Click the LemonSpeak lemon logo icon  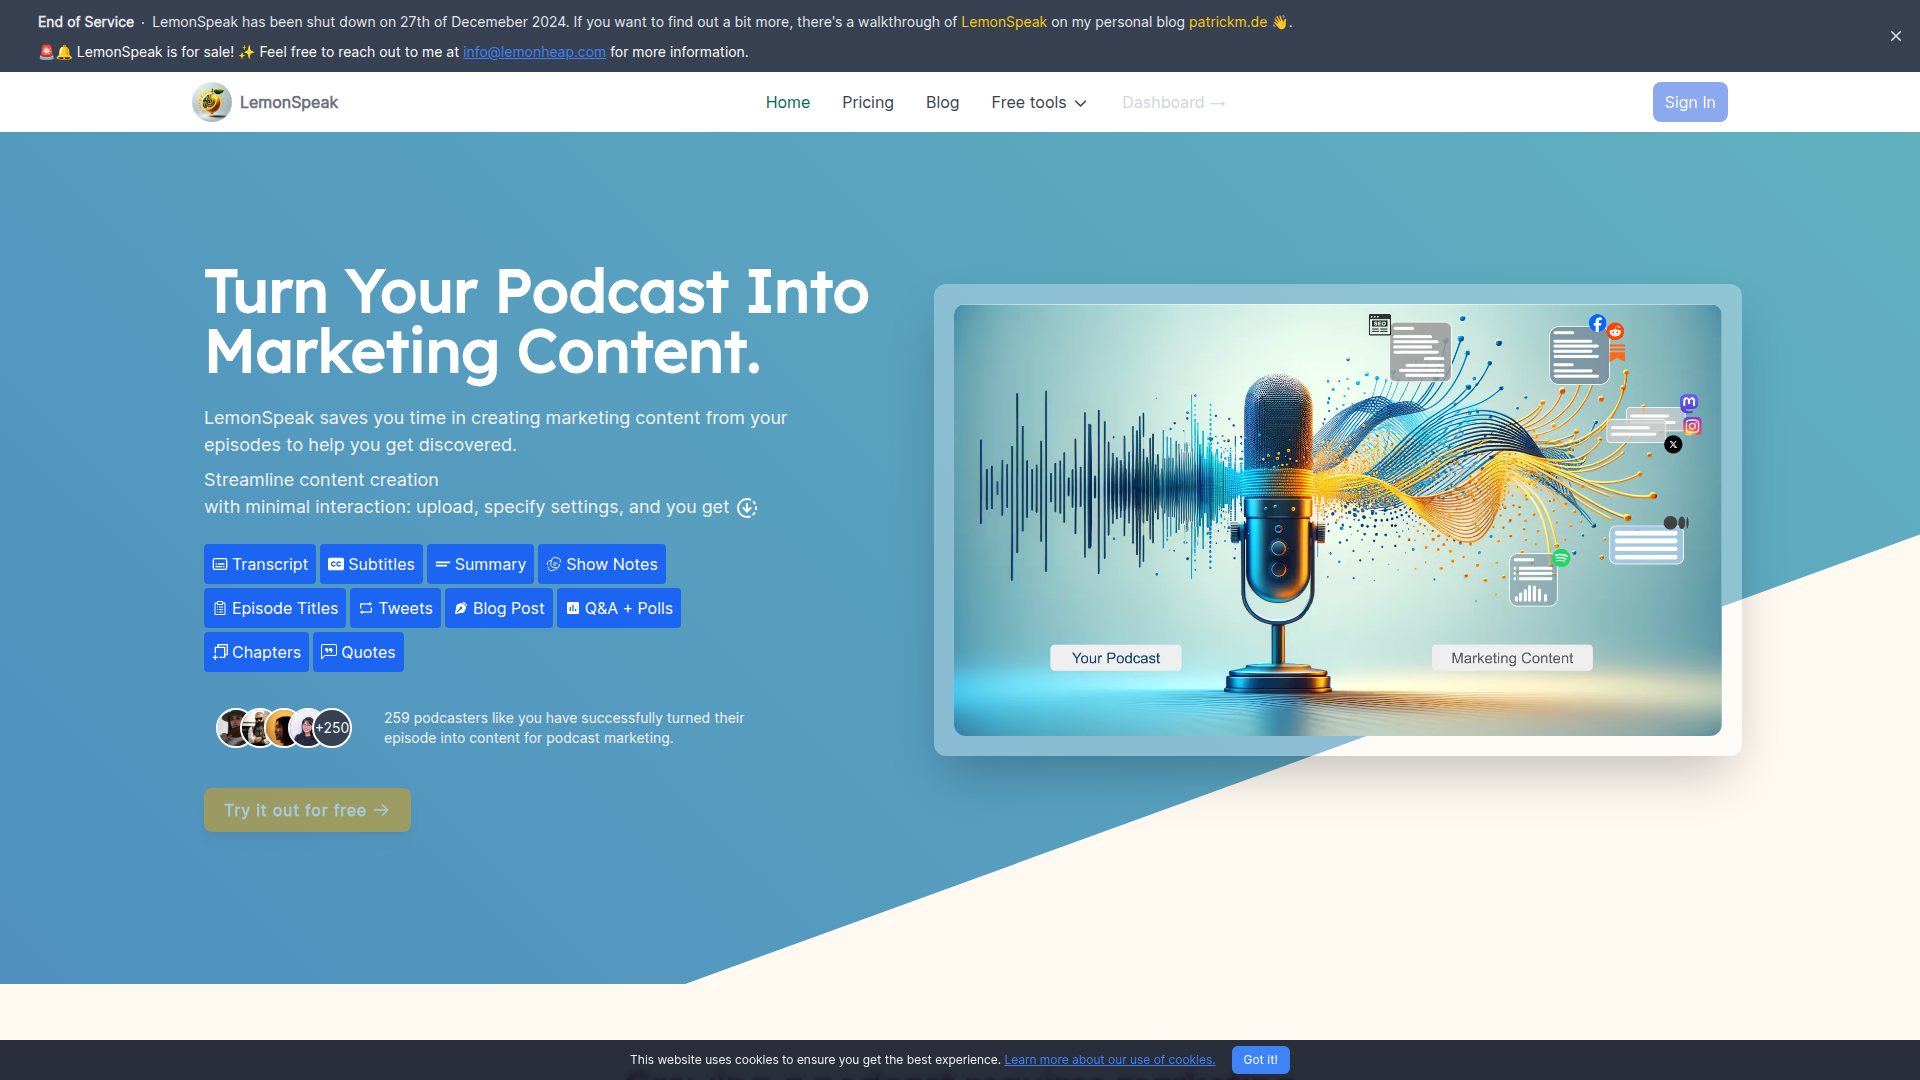(x=211, y=102)
